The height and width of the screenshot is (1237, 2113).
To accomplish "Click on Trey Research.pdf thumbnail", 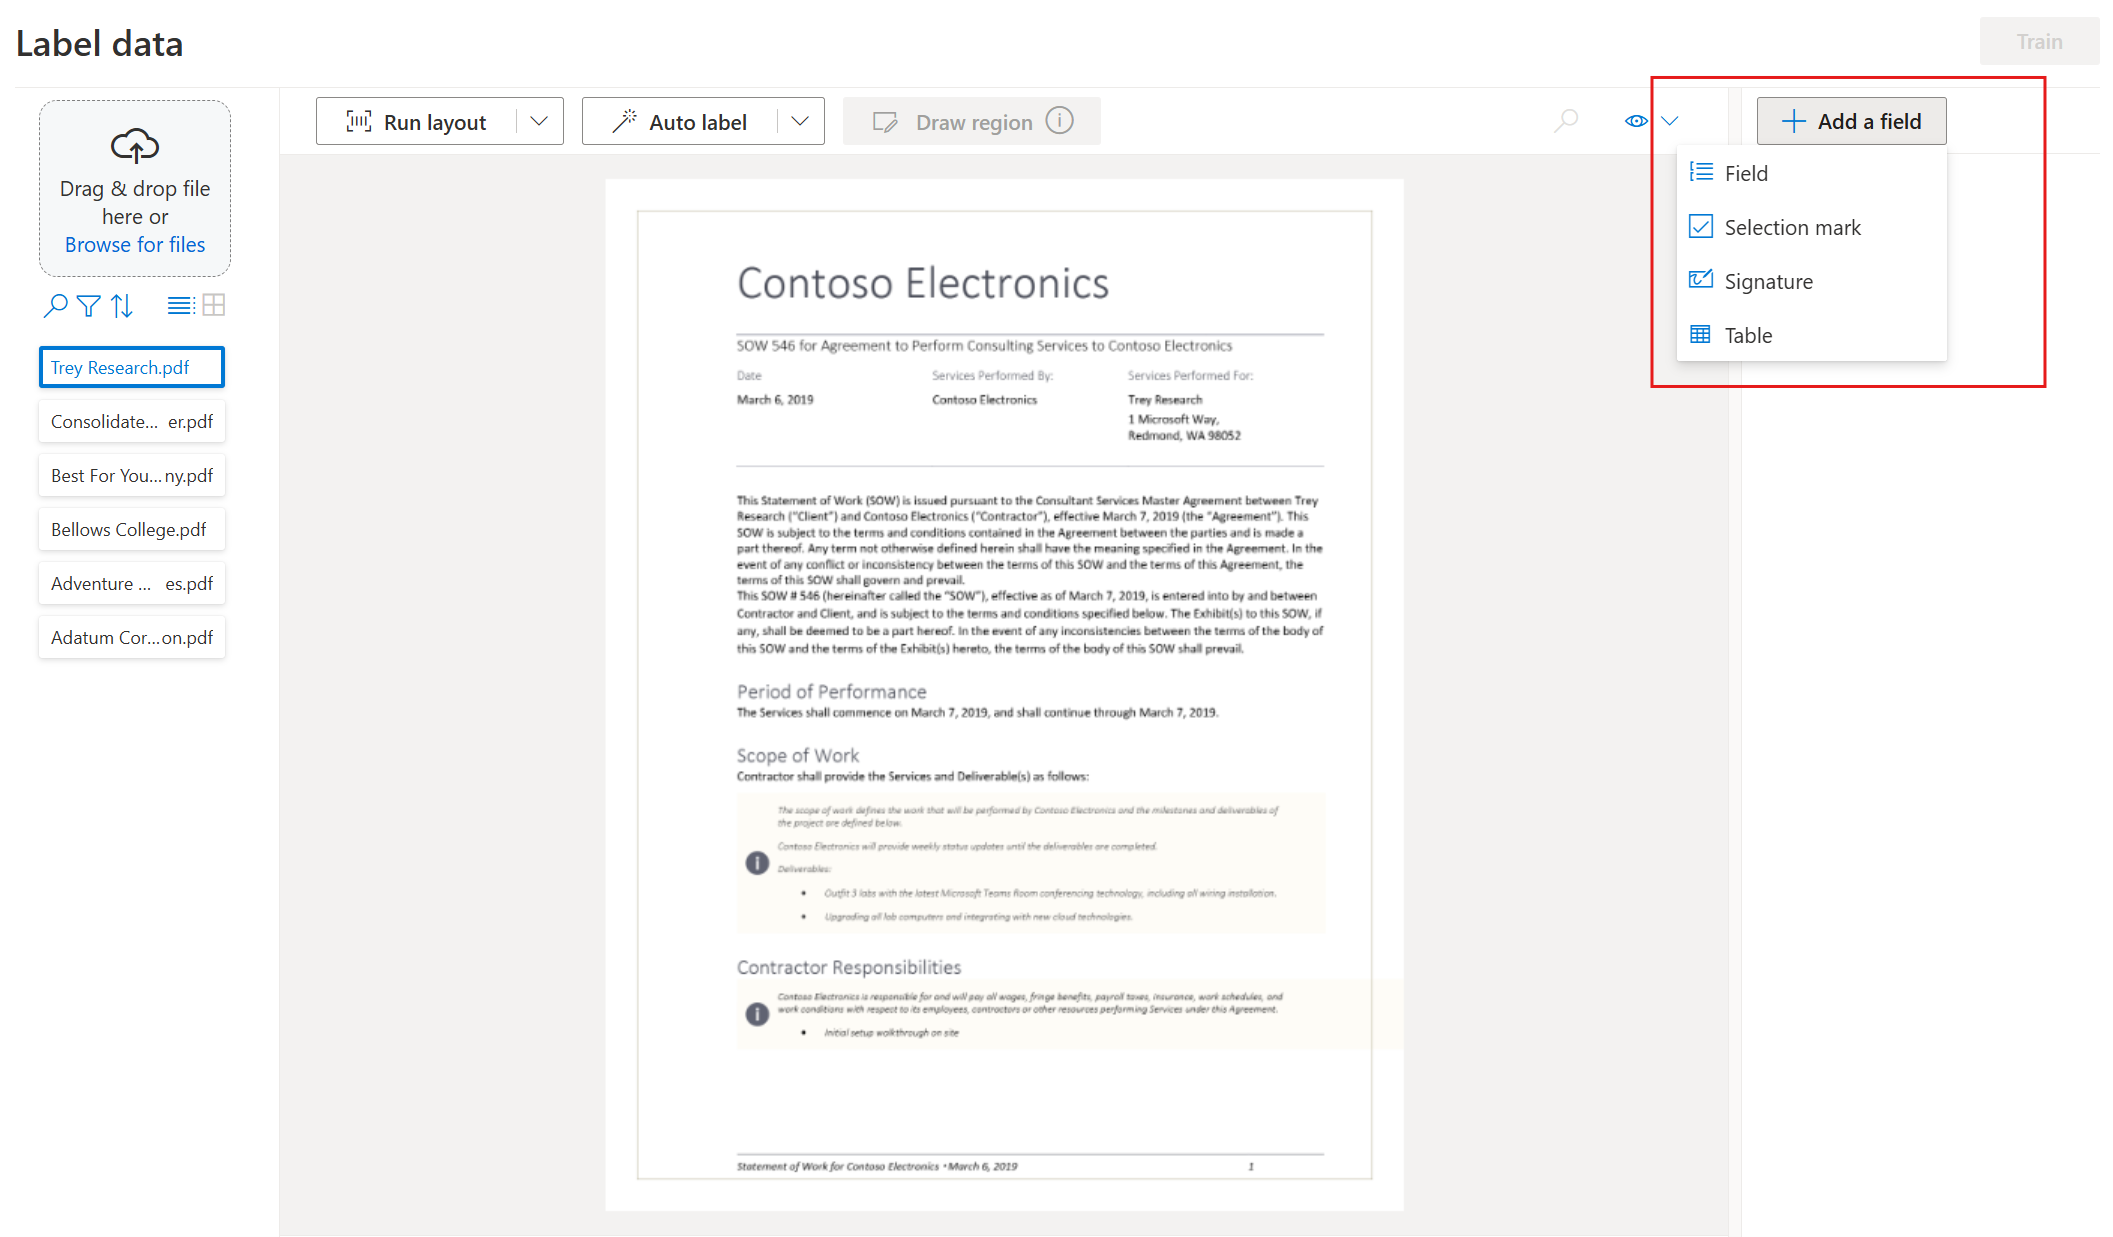I will click(x=133, y=367).
